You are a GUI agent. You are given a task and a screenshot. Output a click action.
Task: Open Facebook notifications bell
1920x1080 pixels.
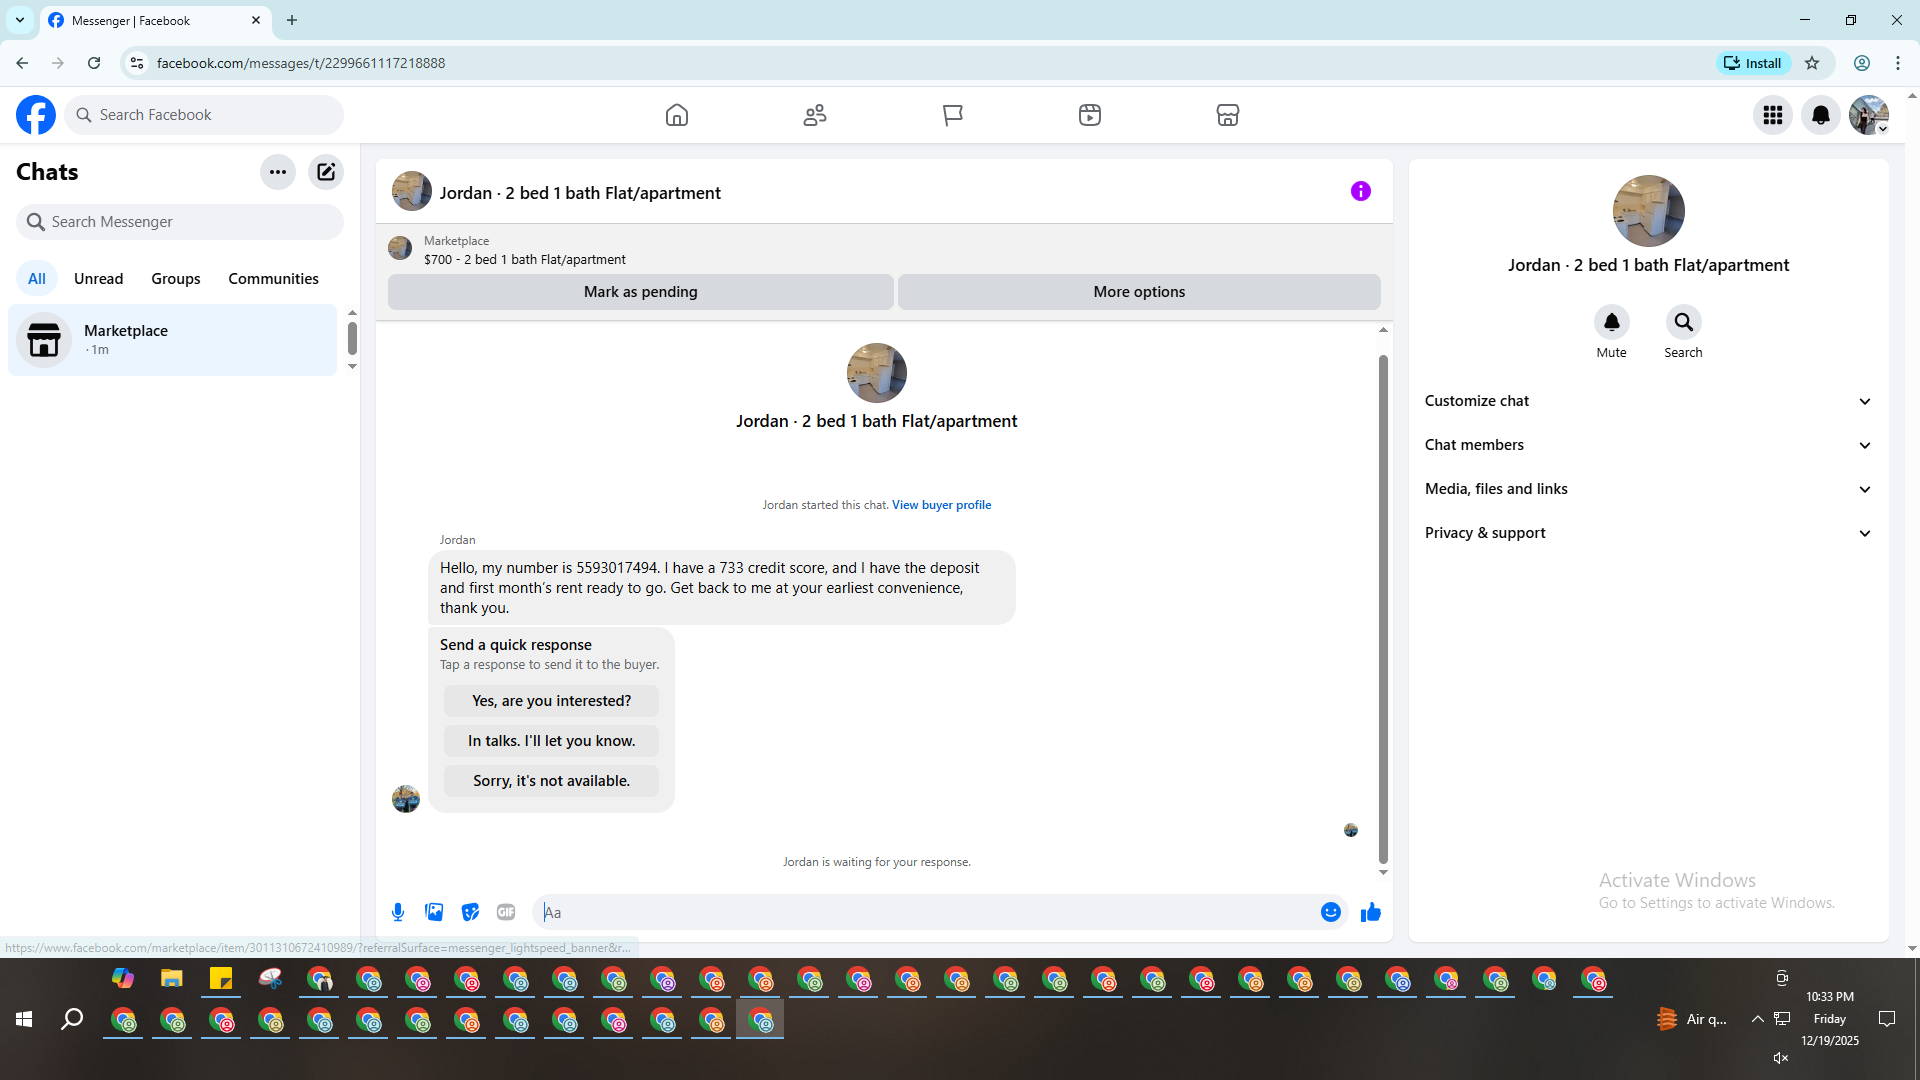pos(1820,115)
